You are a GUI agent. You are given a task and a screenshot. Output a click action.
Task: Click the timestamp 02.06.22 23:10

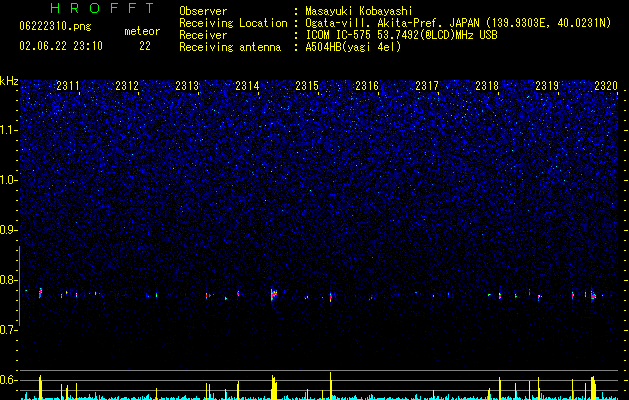point(61,46)
